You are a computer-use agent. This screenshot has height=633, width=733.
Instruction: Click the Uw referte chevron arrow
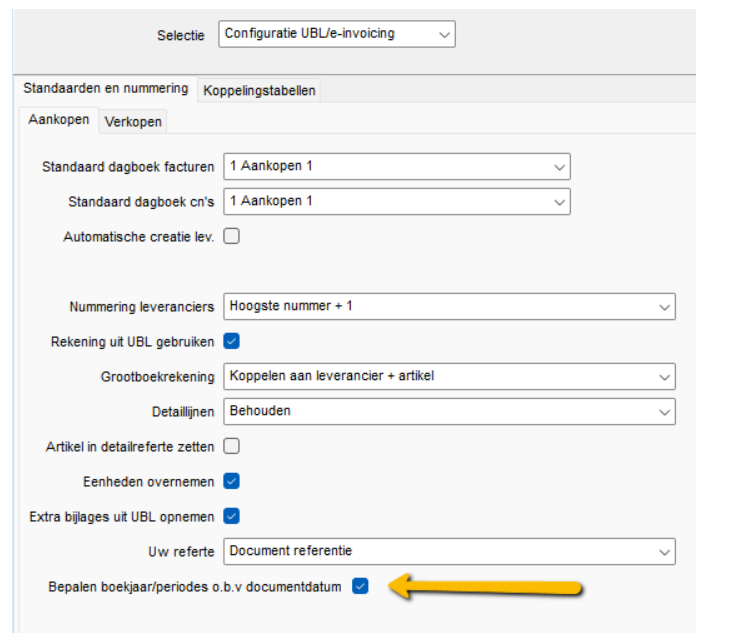[665, 551]
